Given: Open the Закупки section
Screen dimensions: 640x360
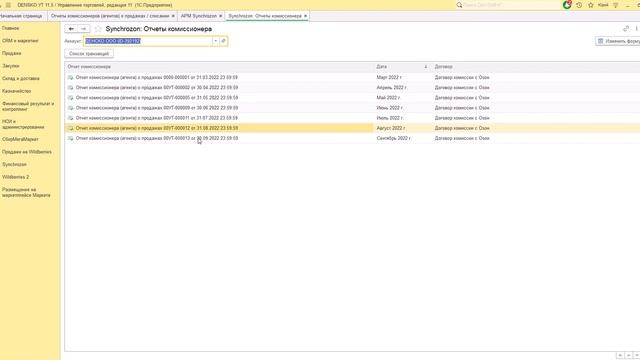Looking at the screenshot, I should coord(11,66).
